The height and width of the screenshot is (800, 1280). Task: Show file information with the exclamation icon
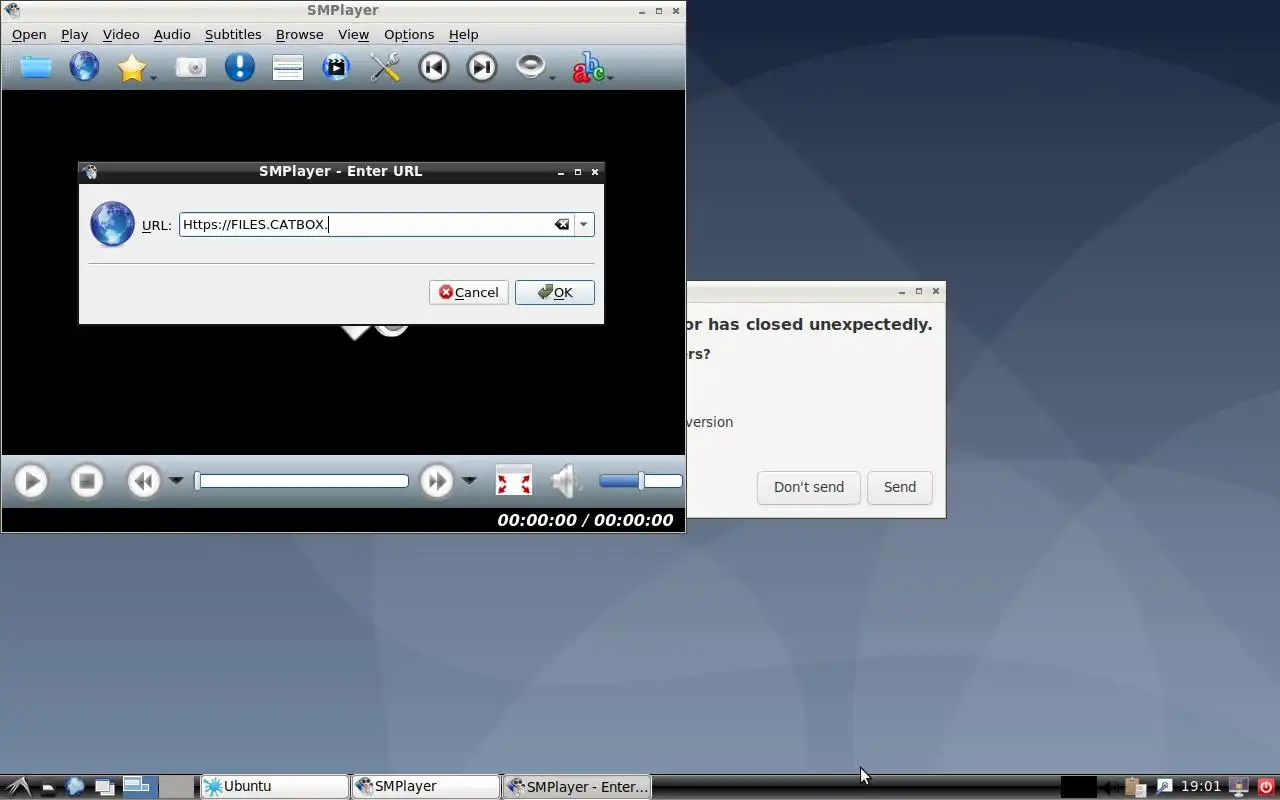[240, 68]
